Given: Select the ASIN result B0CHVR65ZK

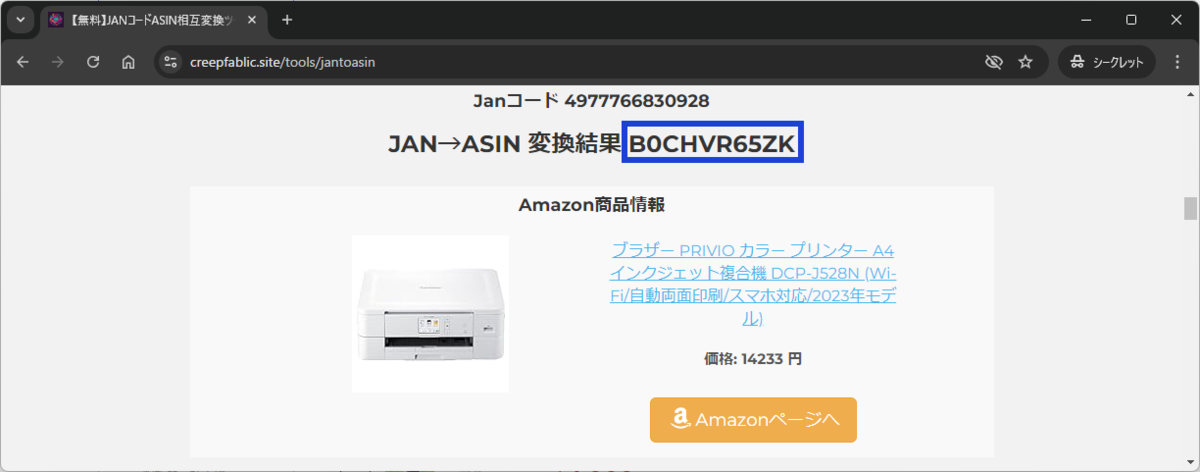Looking at the screenshot, I should pyautogui.click(x=711, y=144).
